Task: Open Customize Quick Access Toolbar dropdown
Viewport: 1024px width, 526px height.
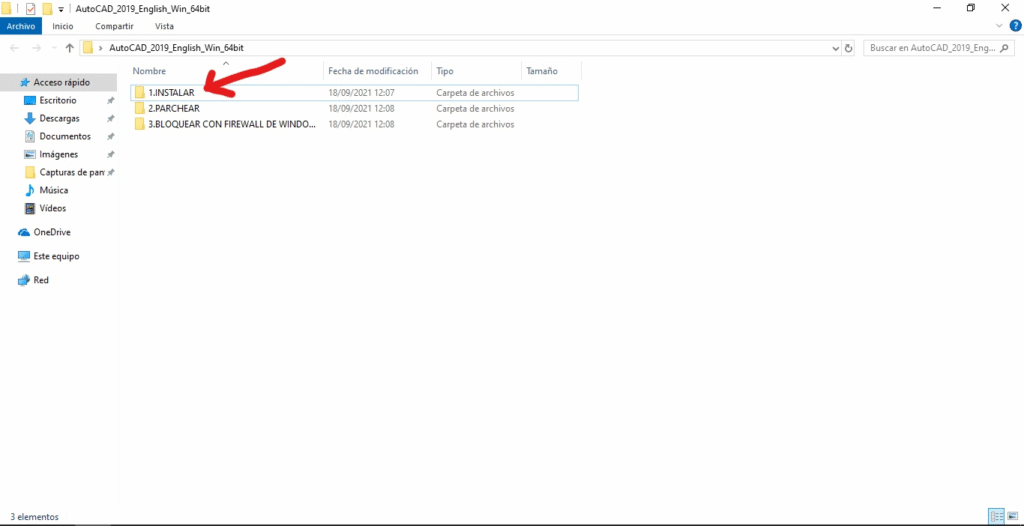Action: click(61, 9)
